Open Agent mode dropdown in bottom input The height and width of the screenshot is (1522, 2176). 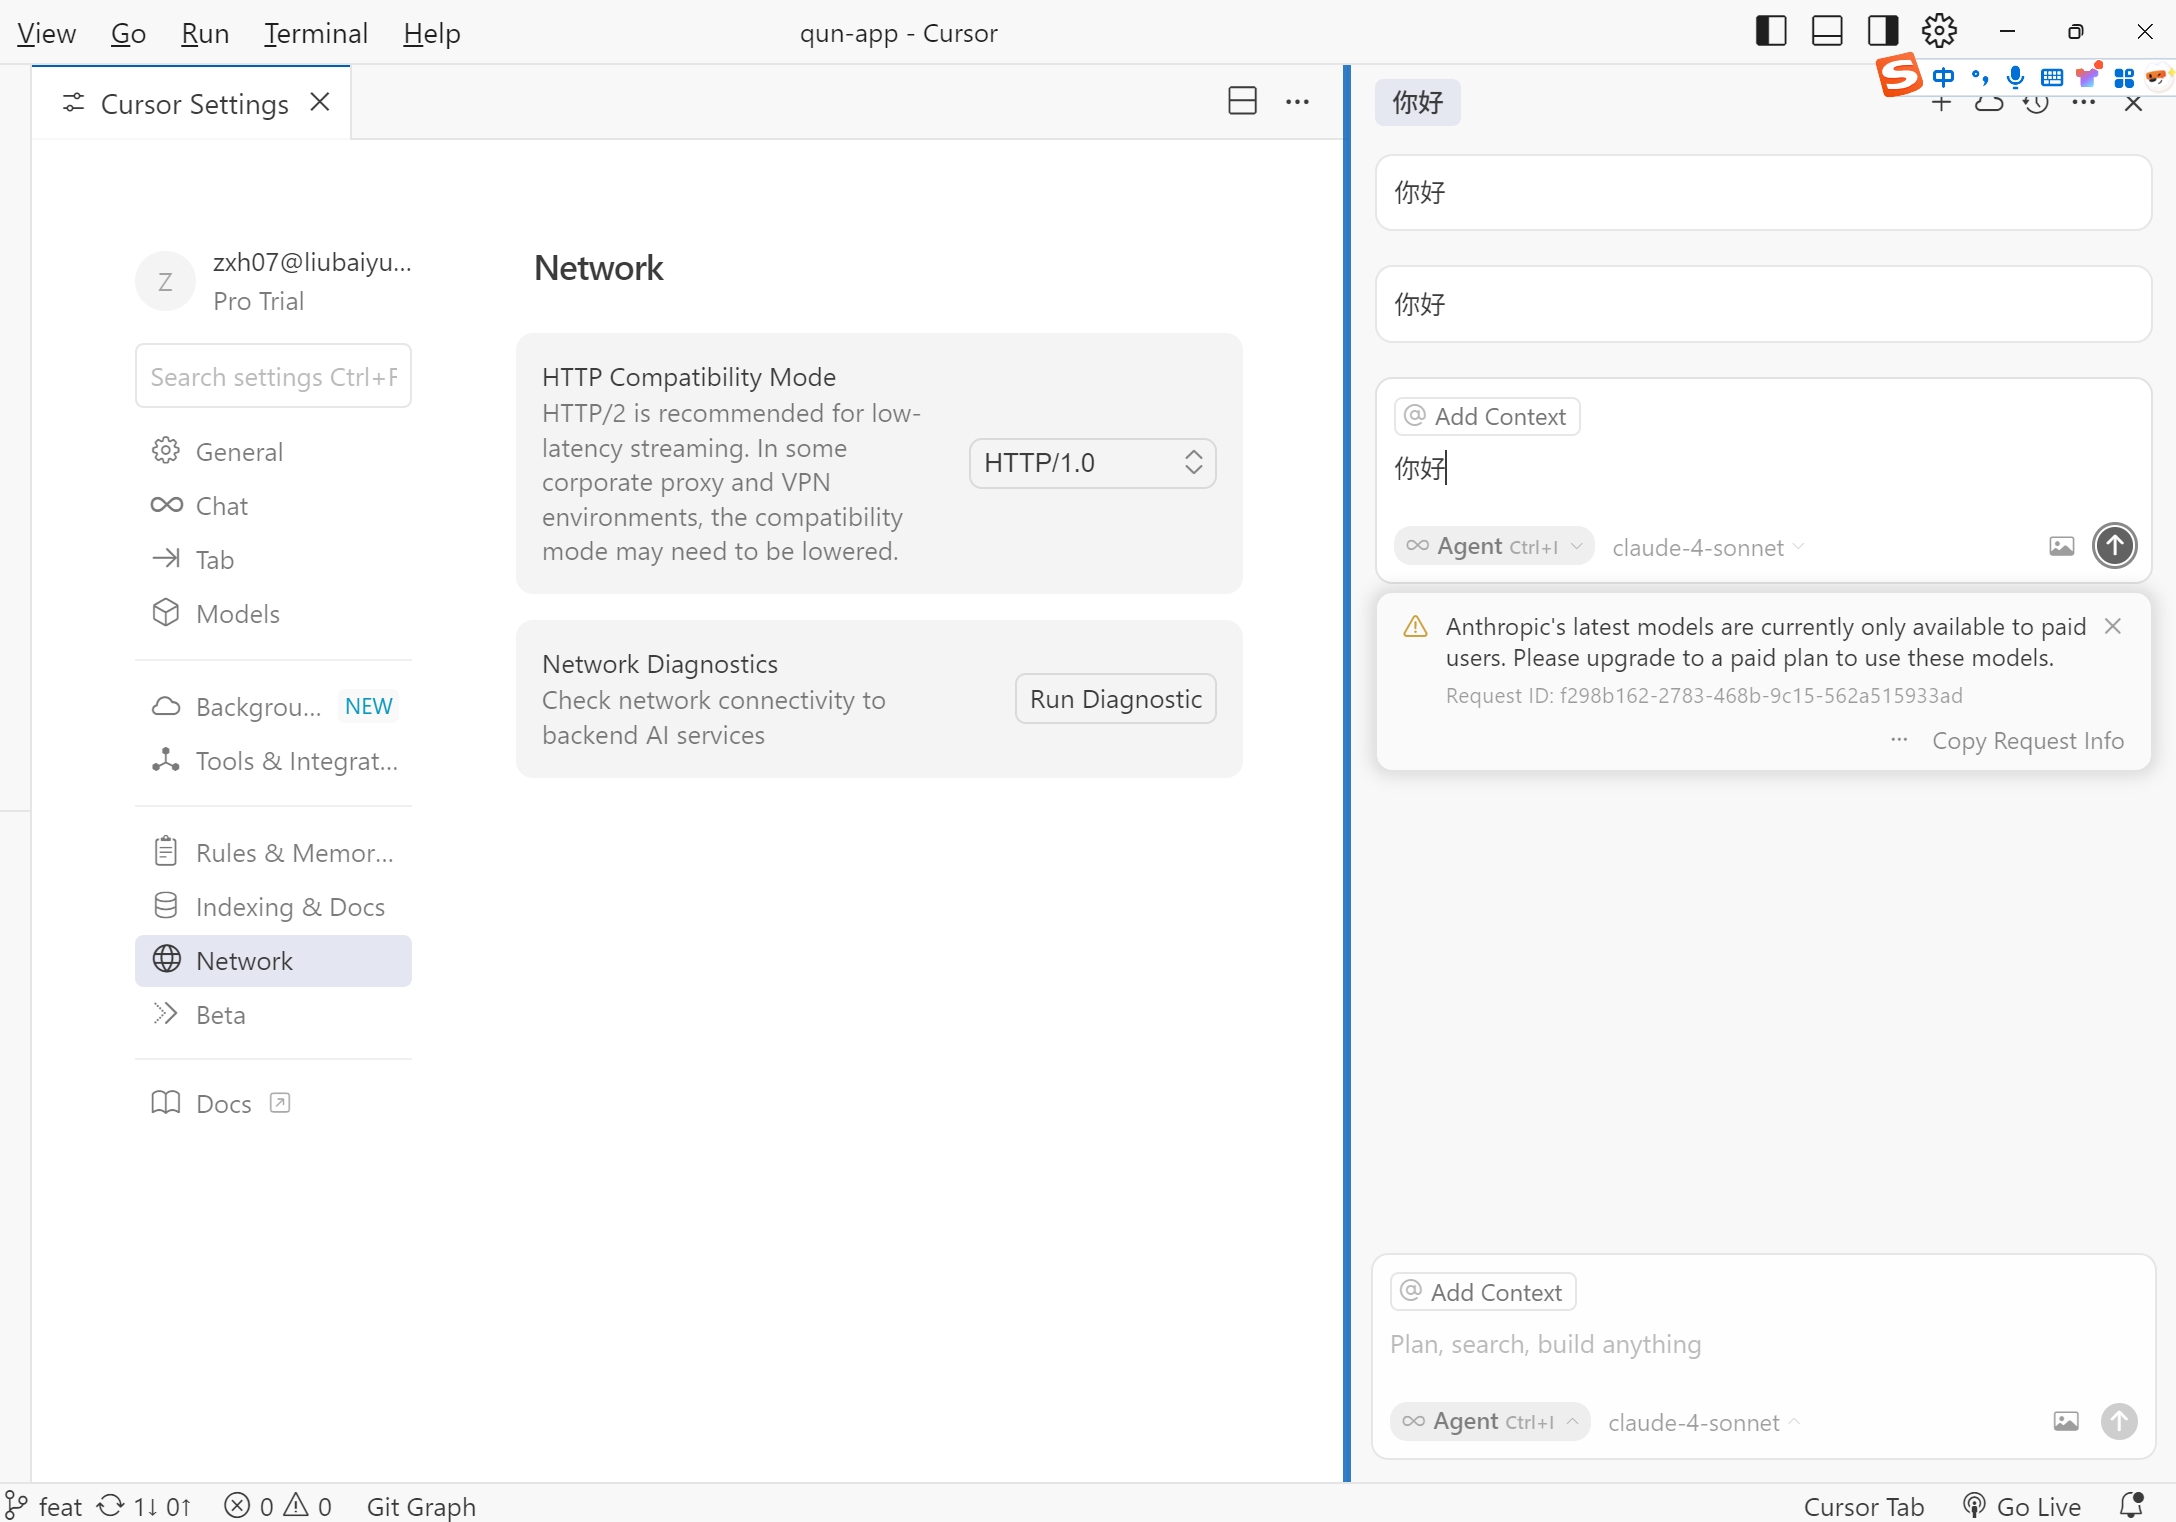[1490, 1421]
